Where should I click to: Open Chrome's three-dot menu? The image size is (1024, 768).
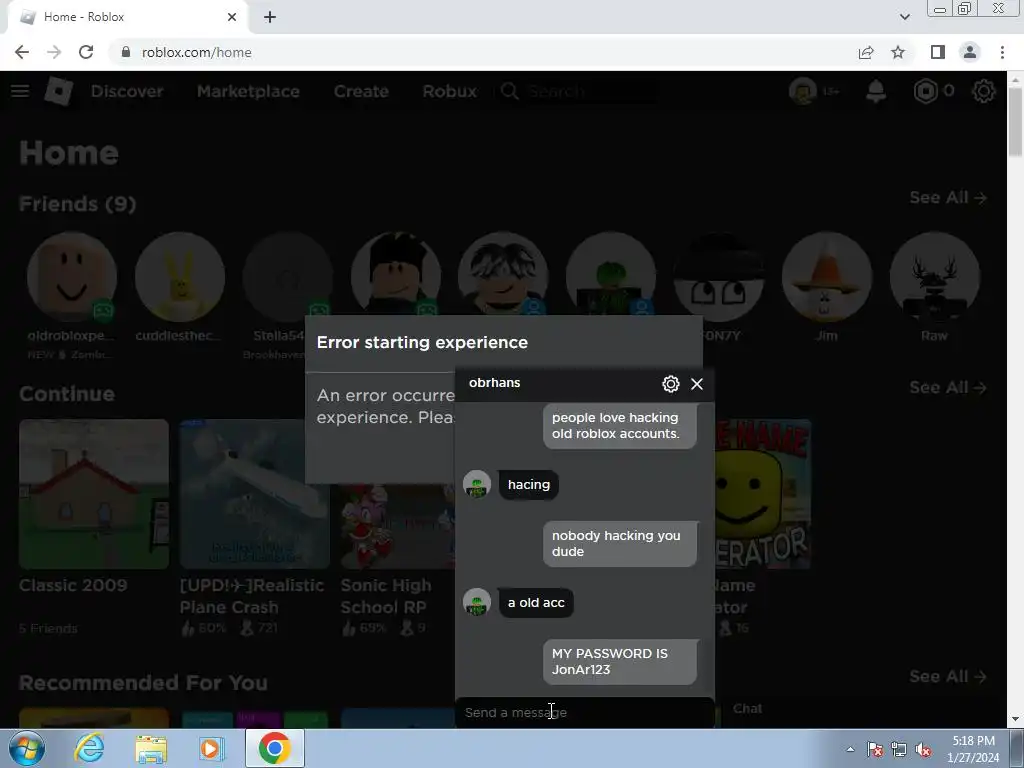click(1002, 52)
